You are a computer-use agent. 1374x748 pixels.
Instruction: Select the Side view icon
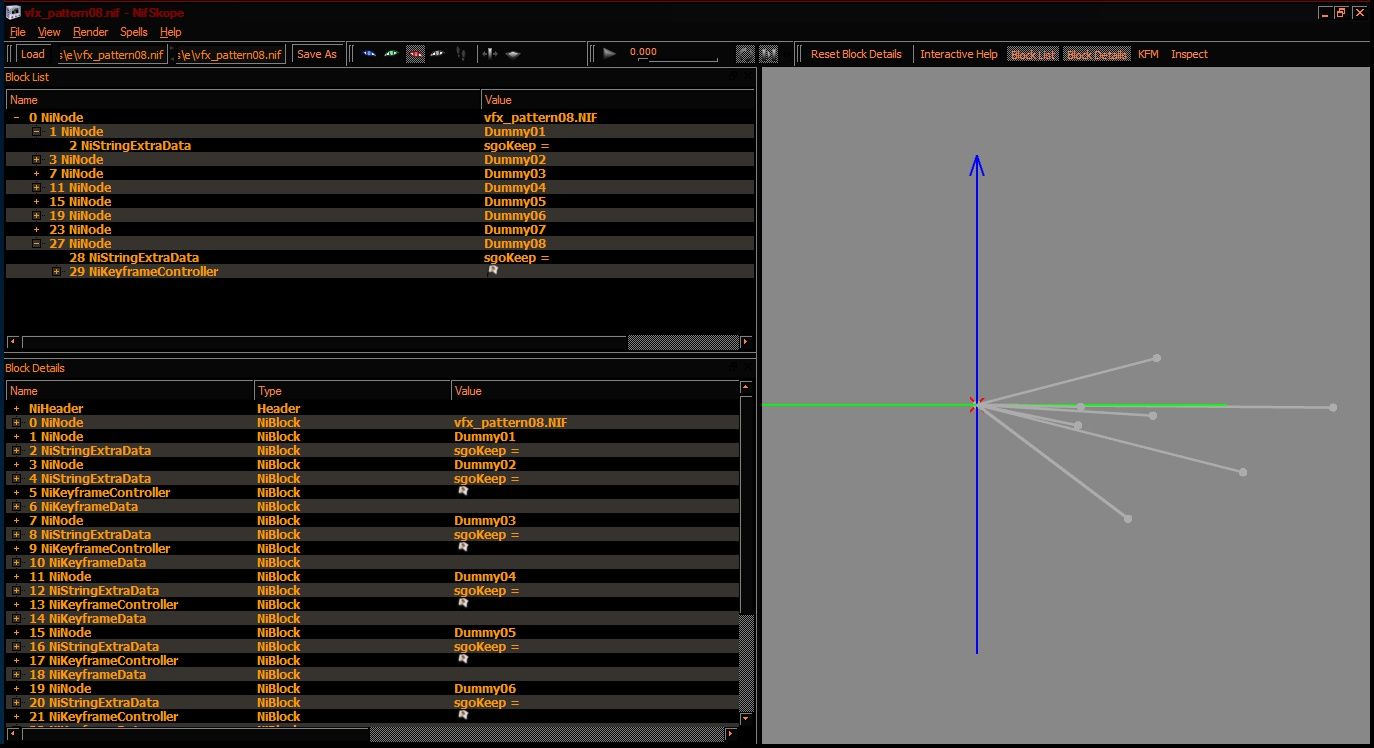click(415, 54)
